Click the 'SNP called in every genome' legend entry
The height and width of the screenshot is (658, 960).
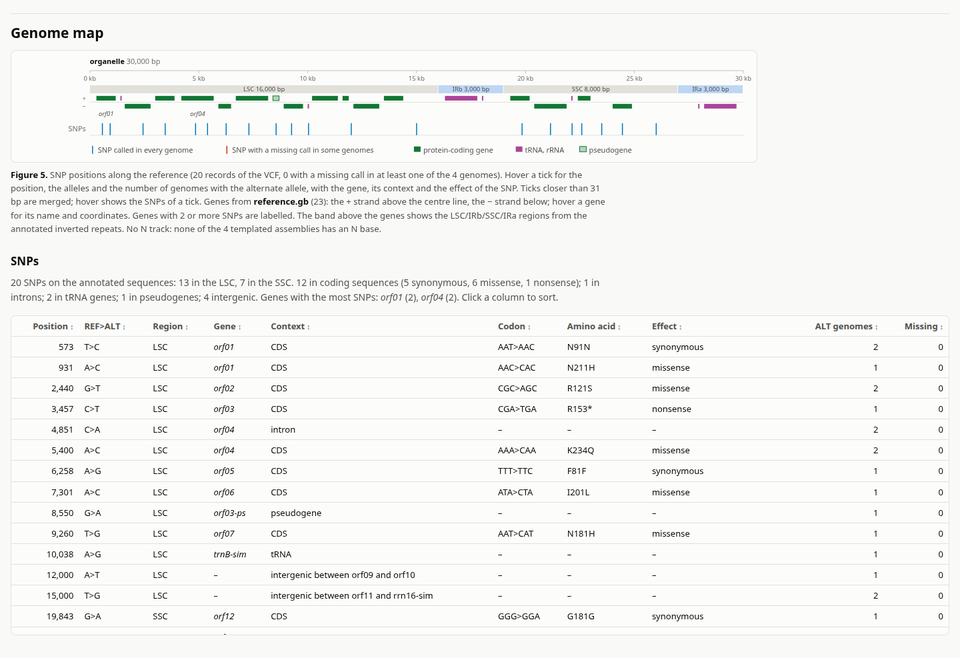pyautogui.click(x=142, y=150)
